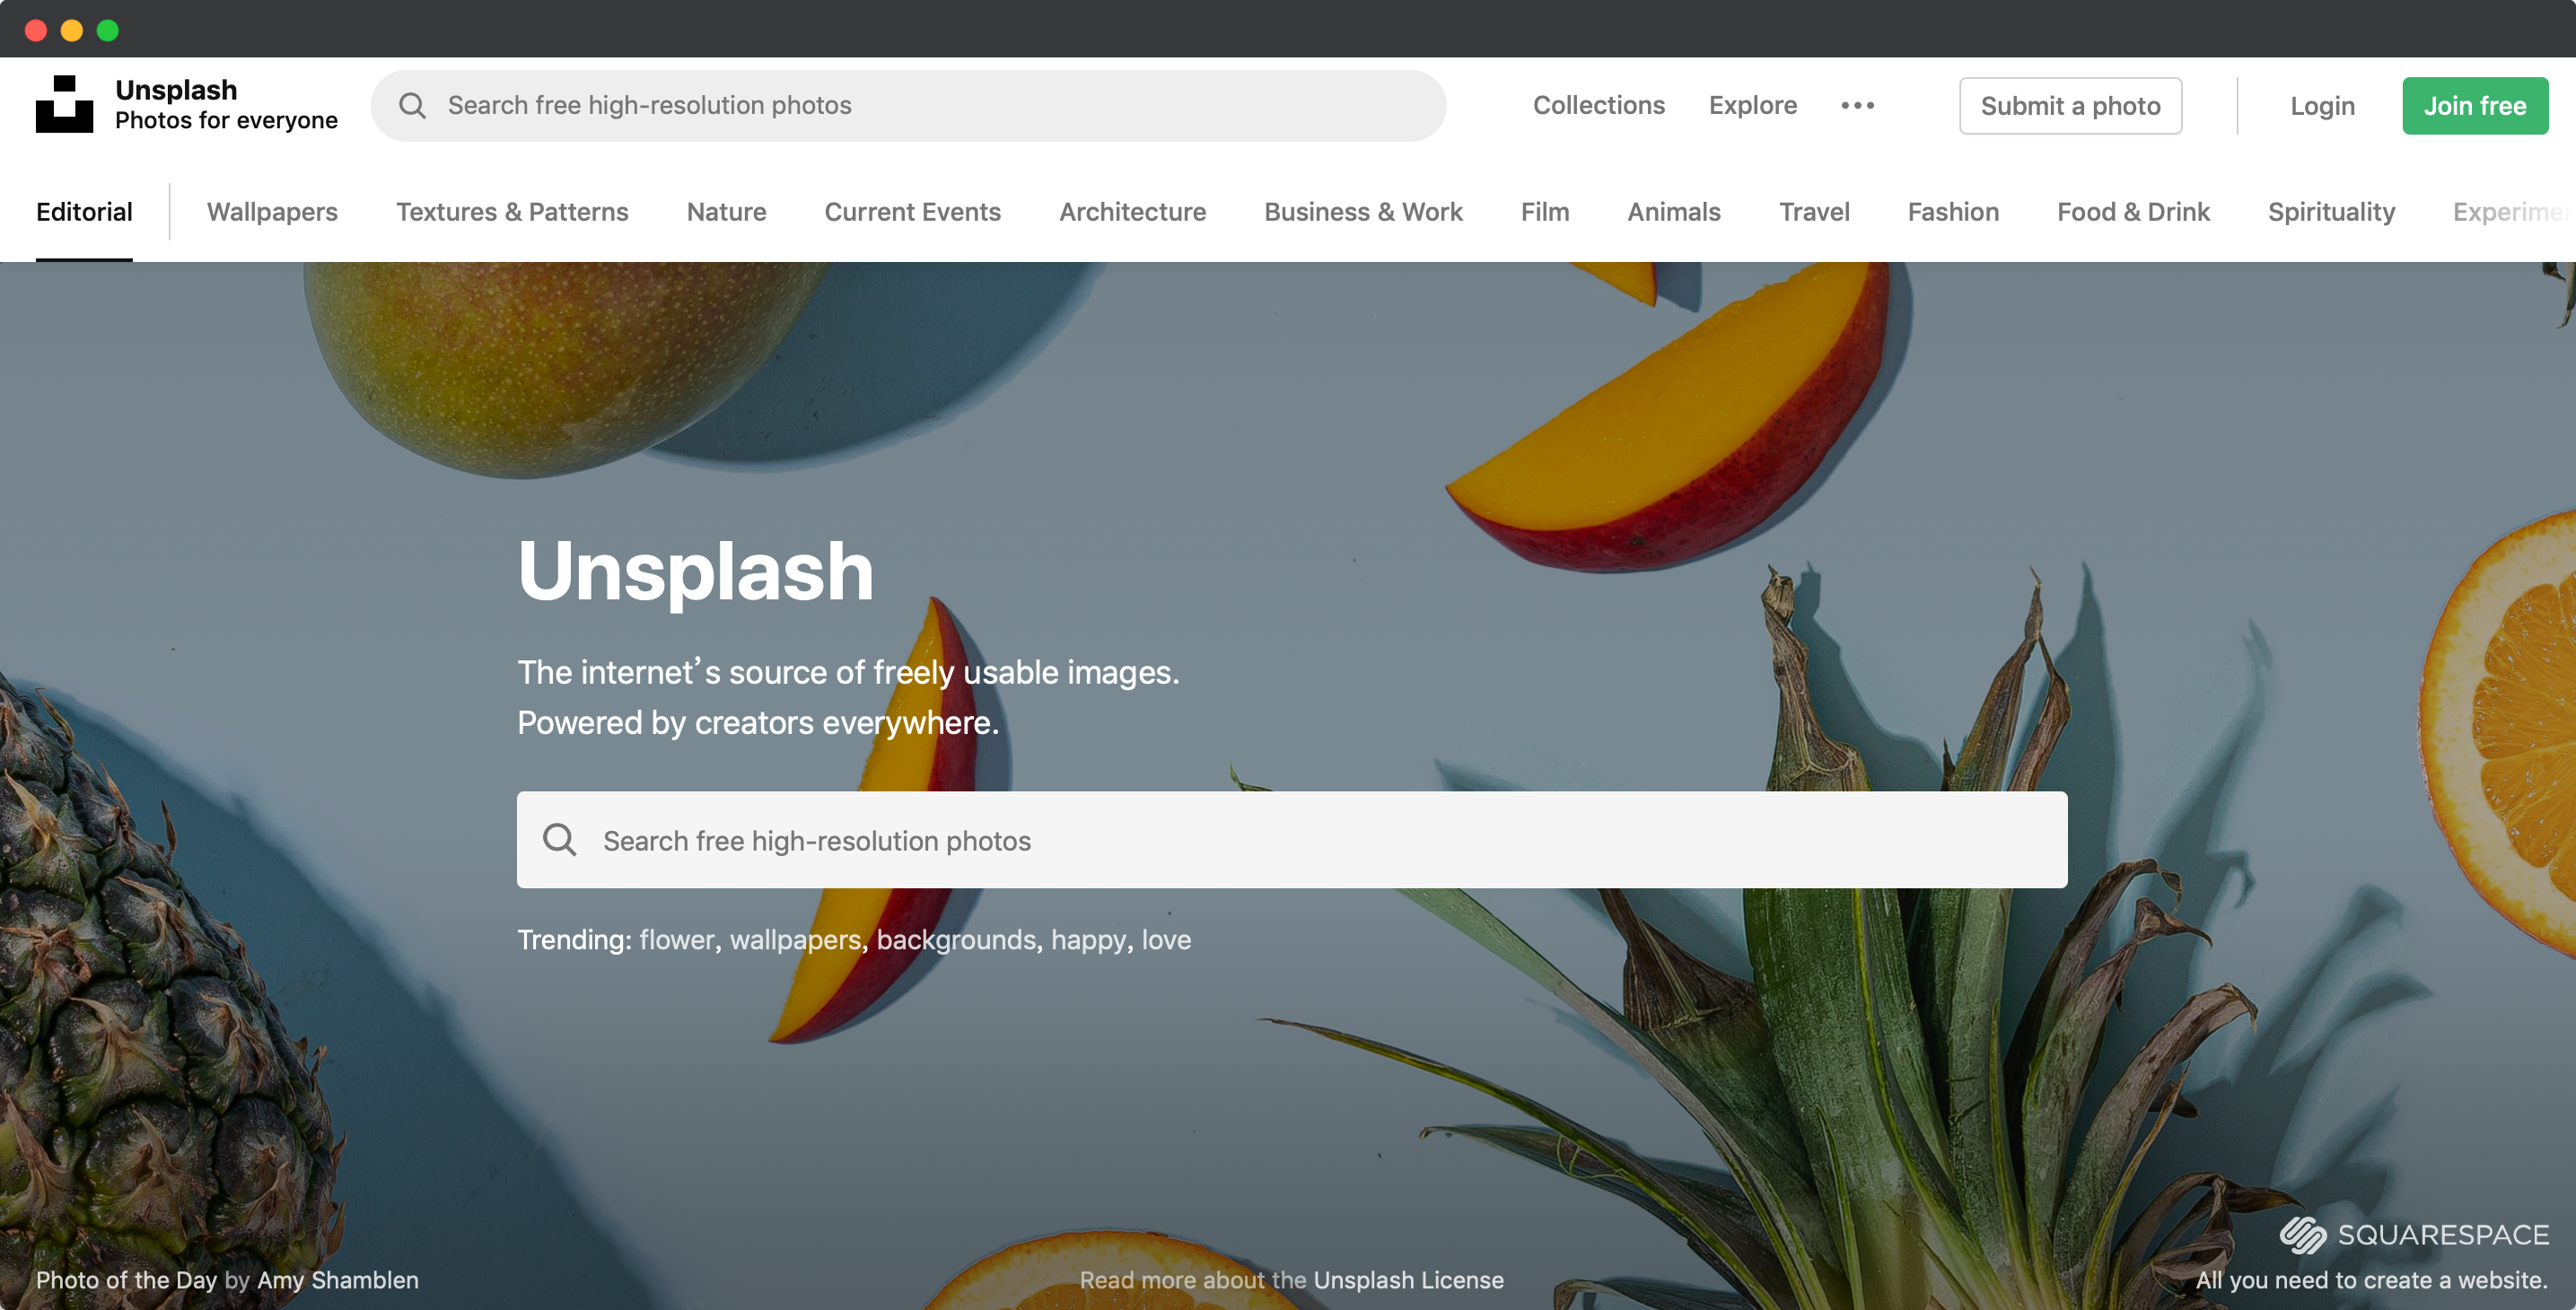
Task: Click the Squarespace logo icon
Action: coord(2302,1235)
